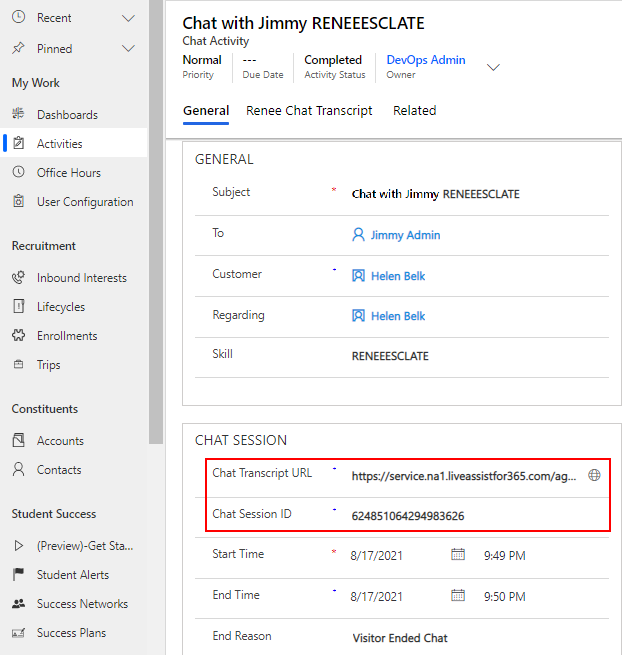Viewport: 622px width, 655px height.
Task: Click the Trips icon in sidebar
Action: click(18, 365)
